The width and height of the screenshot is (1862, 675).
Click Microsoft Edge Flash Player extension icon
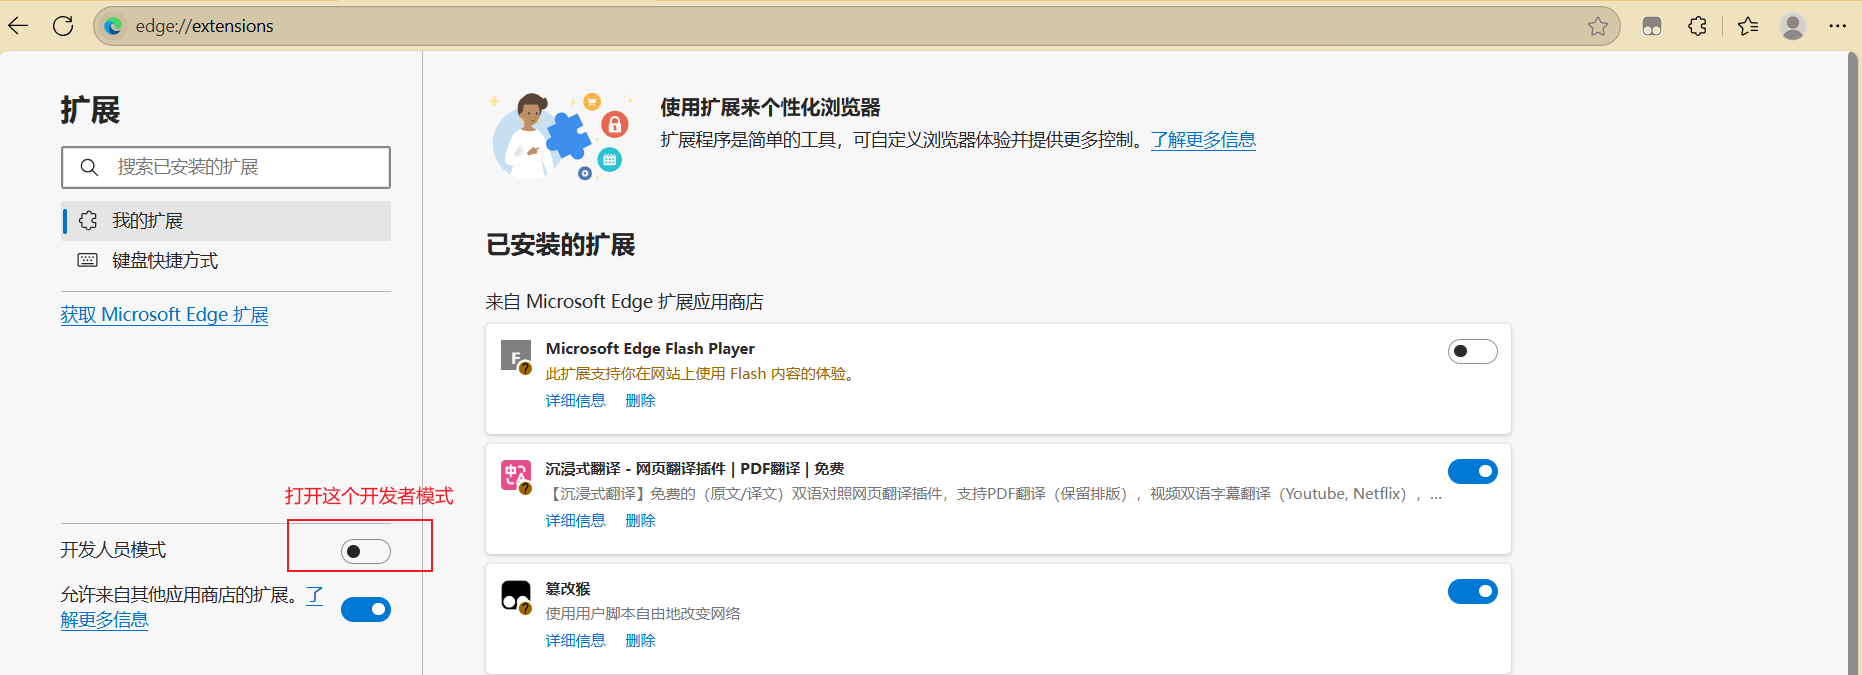[x=516, y=356]
